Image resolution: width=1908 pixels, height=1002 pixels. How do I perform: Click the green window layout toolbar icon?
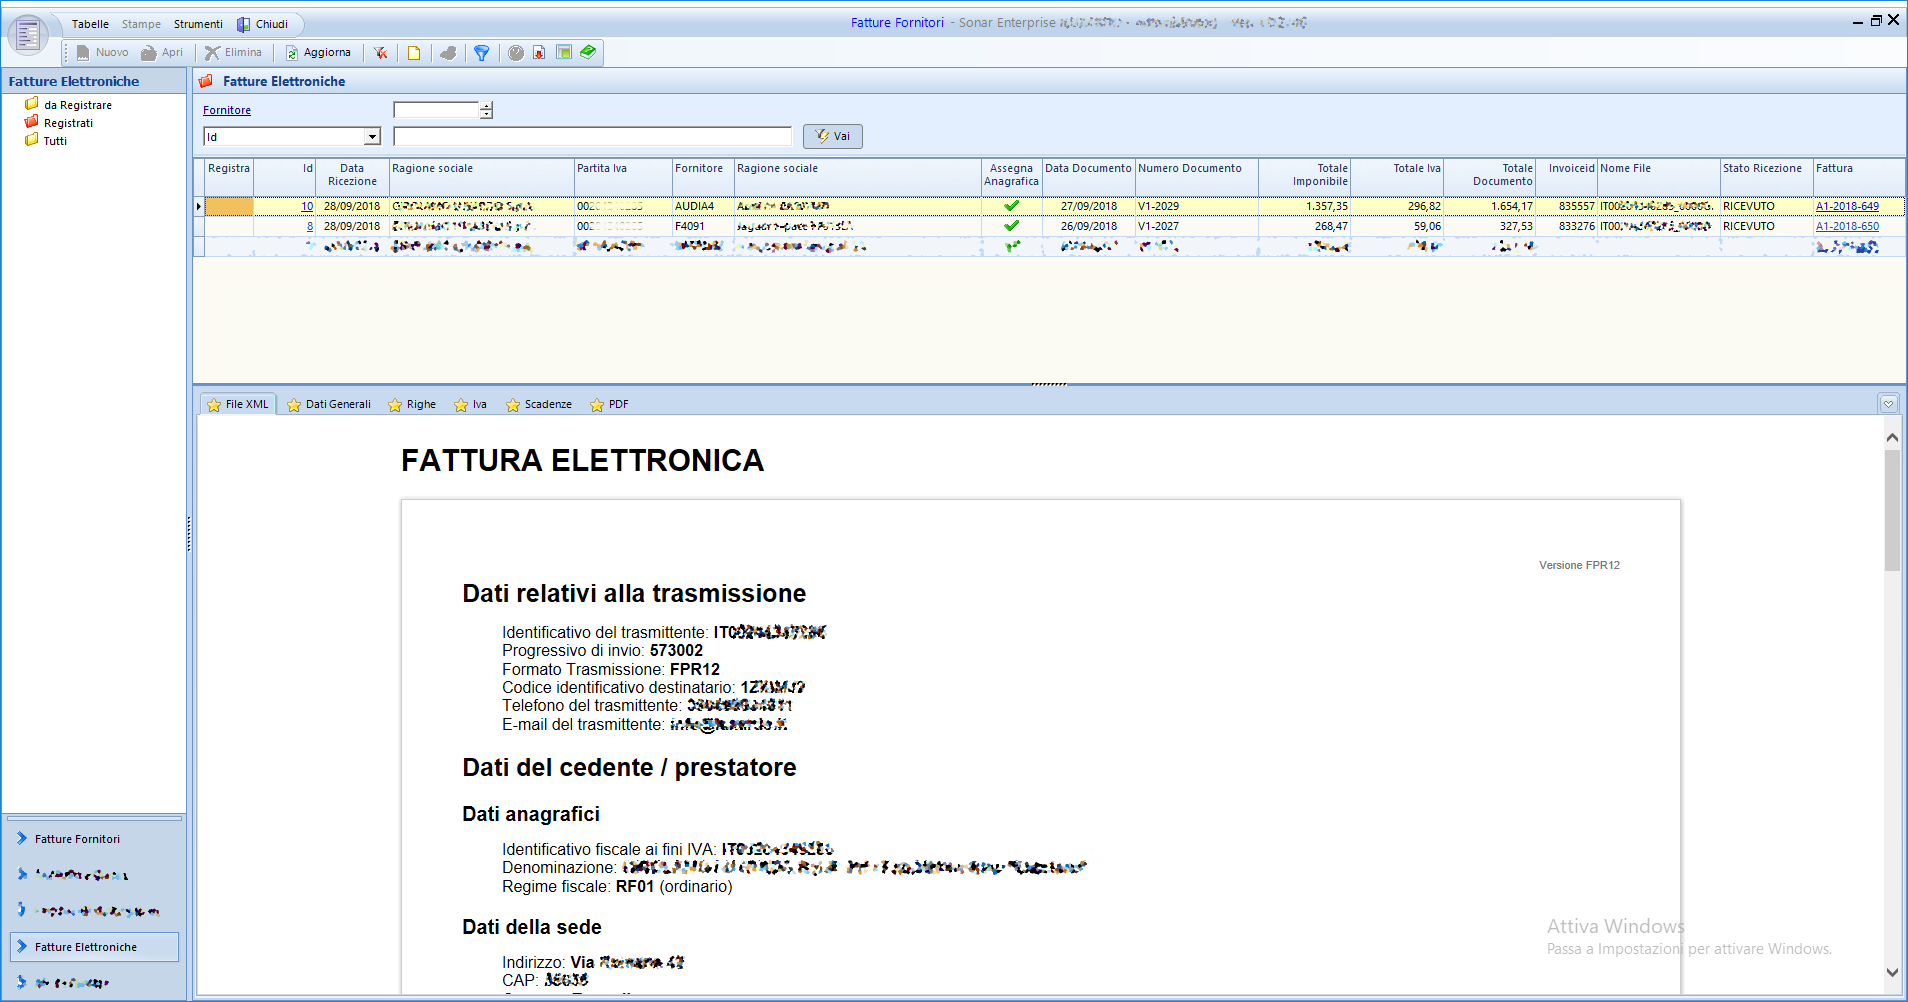pos(564,53)
